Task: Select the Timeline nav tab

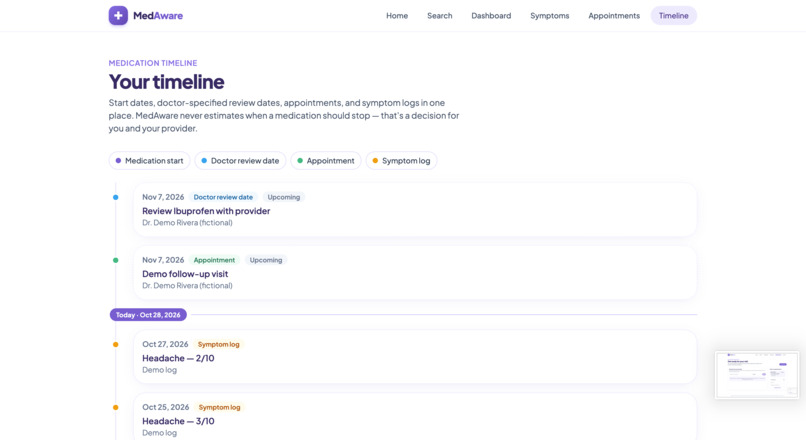Action: pyautogui.click(x=673, y=15)
